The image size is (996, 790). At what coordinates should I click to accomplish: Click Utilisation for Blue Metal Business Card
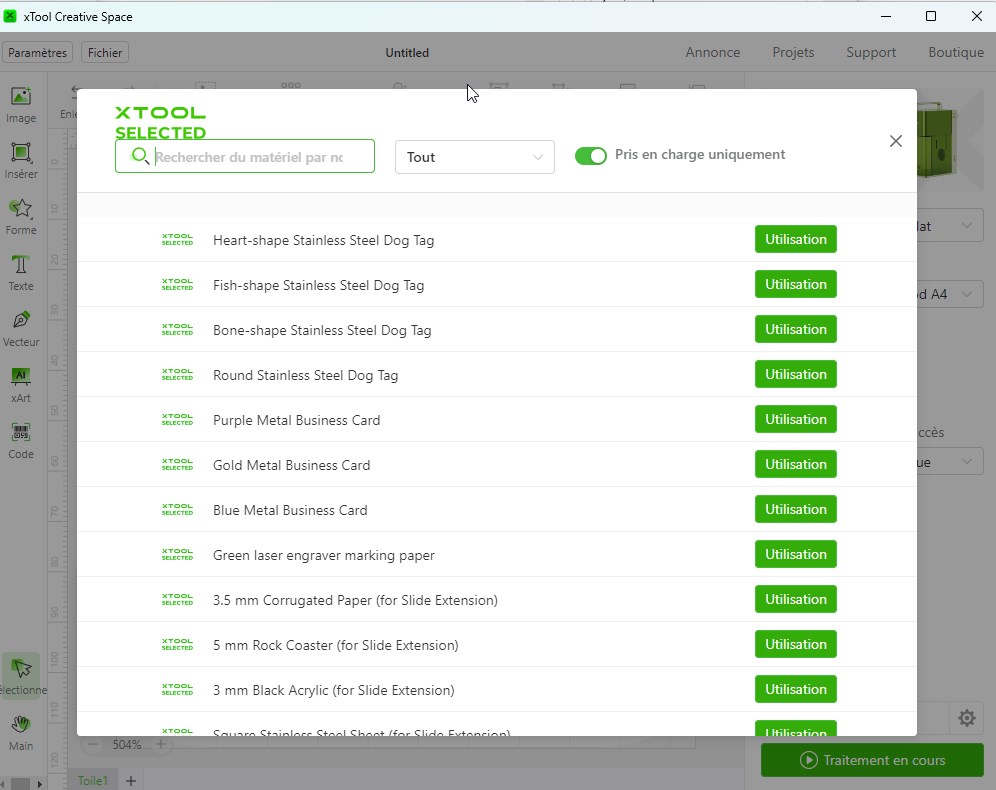[795, 509]
